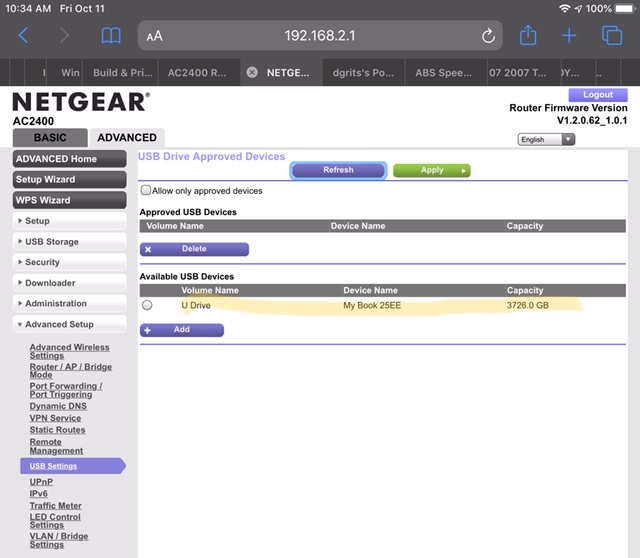Open the Safari share sheet icon
The width and height of the screenshot is (640, 558).
click(x=528, y=36)
